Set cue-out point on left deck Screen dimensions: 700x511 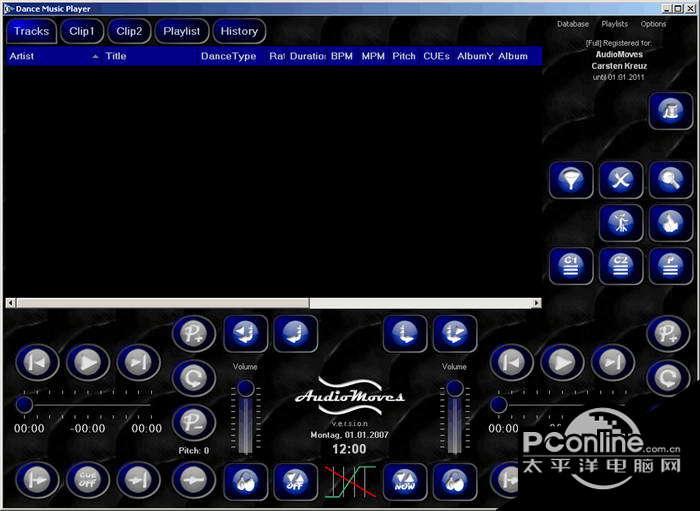pyautogui.click(x=138, y=480)
